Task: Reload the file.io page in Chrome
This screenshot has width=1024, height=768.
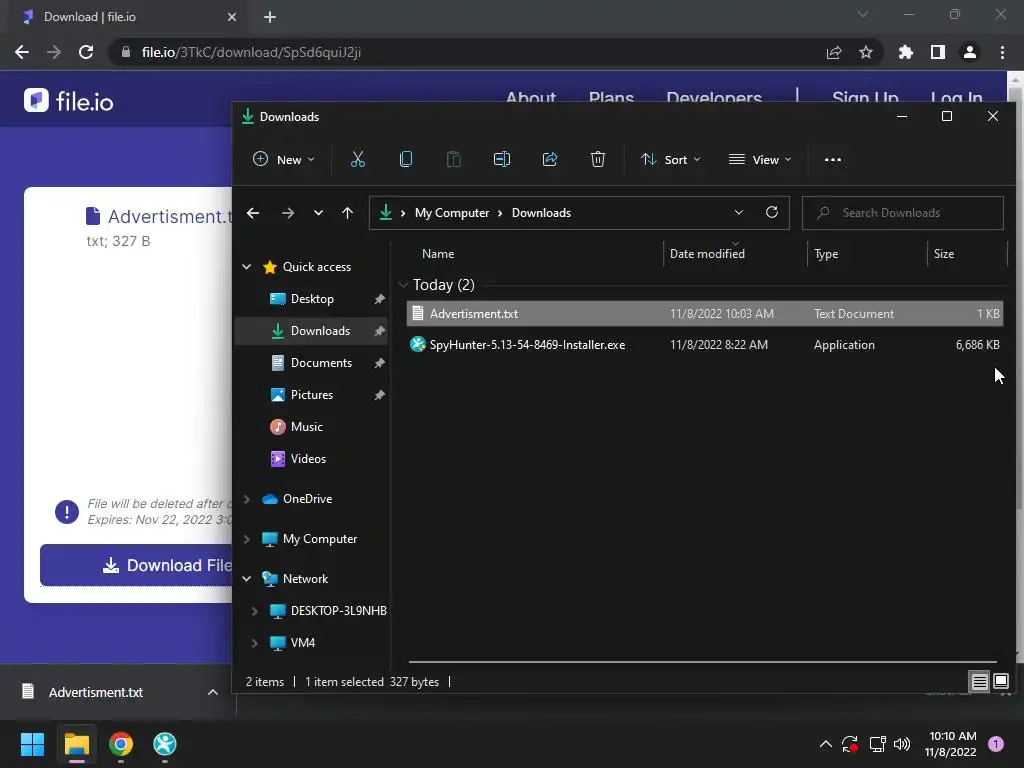Action: pyautogui.click(x=86, y=52)
